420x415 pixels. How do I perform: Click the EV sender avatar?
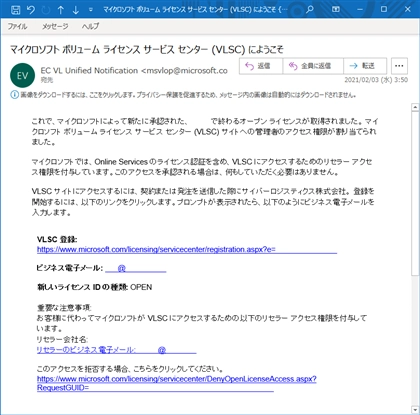(22, 75)
